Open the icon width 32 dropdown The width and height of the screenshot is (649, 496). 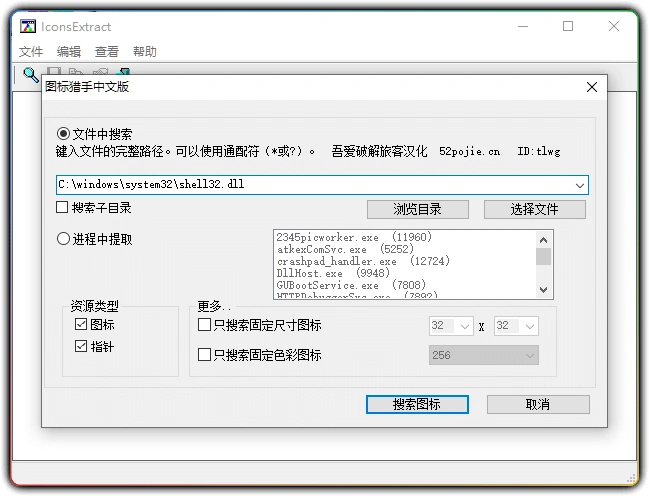tap(464, 326)
